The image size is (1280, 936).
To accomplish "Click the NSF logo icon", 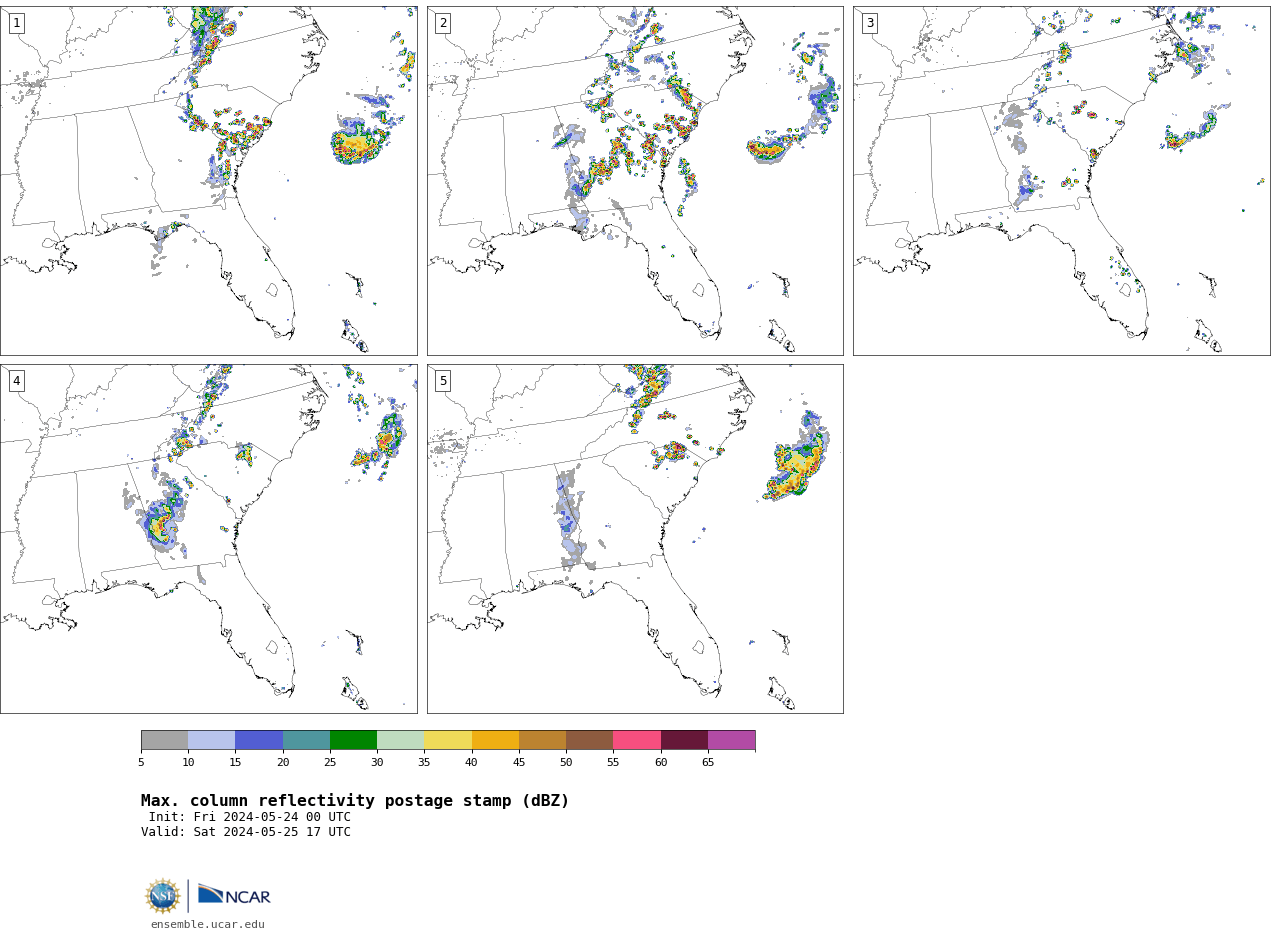I will (163, 896).
